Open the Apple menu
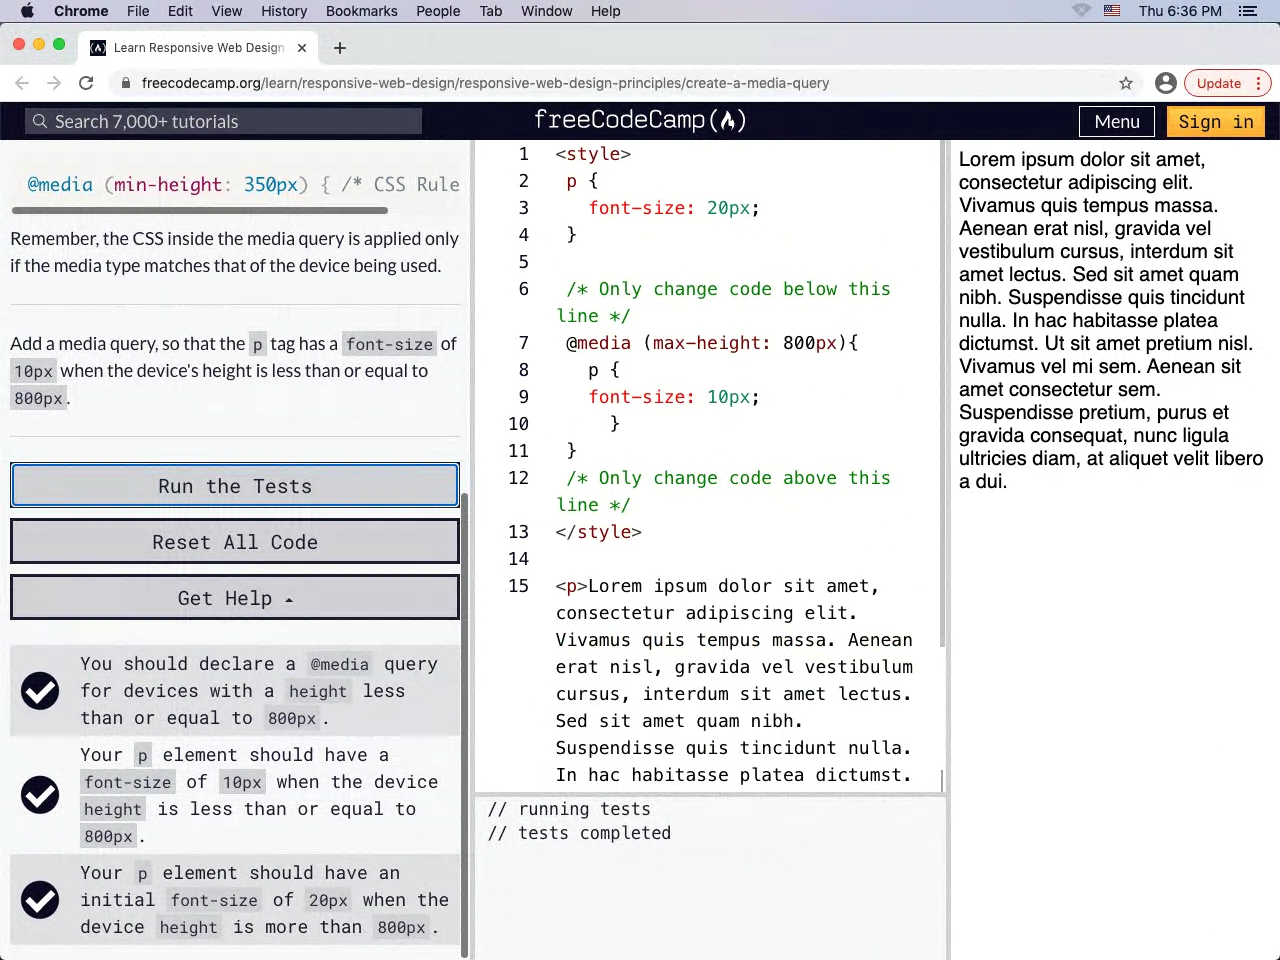Screen dimensions: 1280x960 point(27,11)
